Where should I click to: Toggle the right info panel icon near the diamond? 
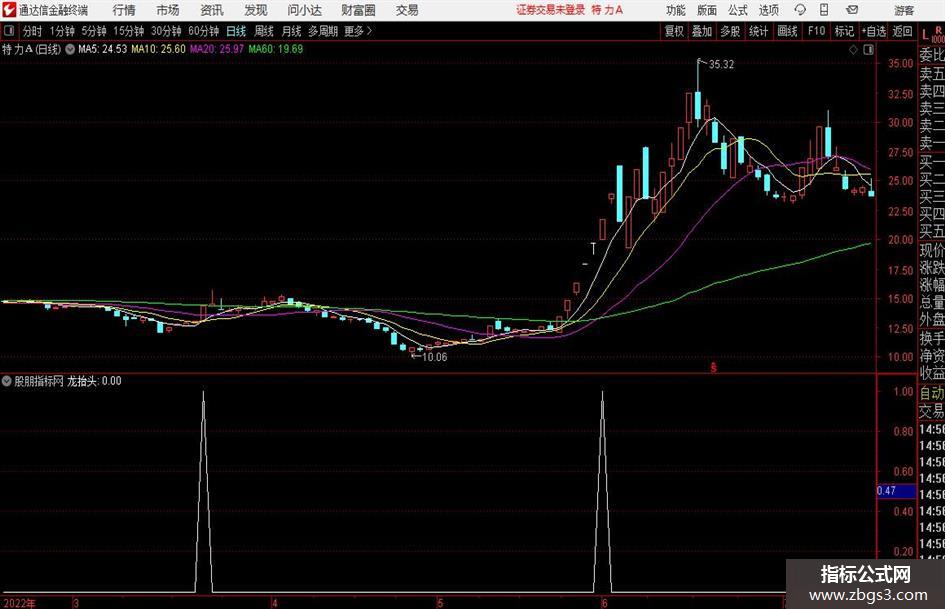coord(868,49)
